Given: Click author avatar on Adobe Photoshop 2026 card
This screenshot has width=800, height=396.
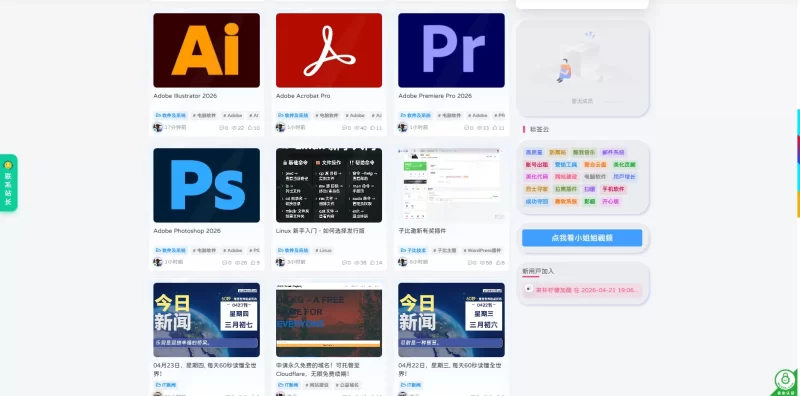Looking at the screenshot, I should (158, 262).
